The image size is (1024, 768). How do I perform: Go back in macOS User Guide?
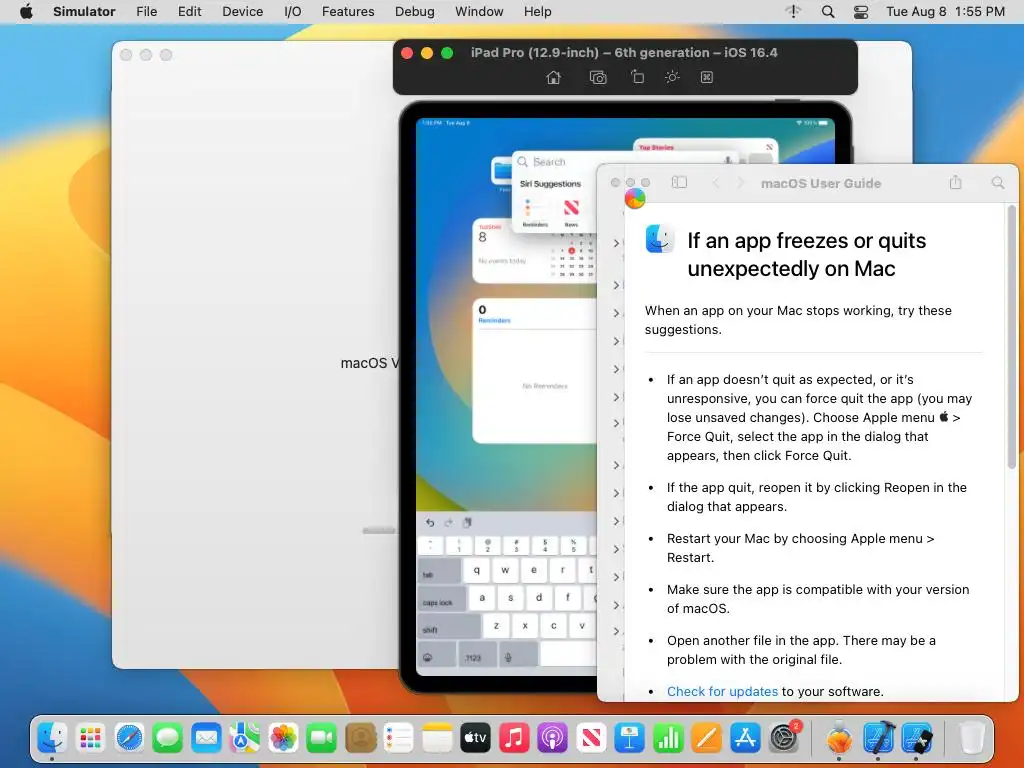tap(716, 183)
